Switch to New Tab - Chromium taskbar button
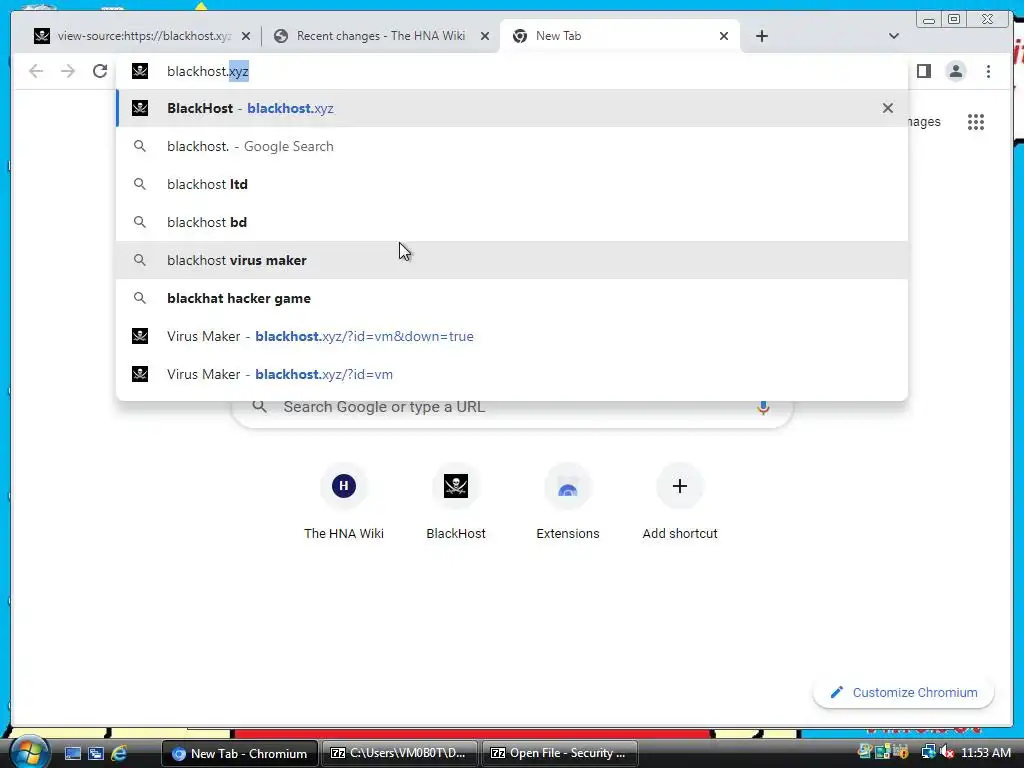 240,754
